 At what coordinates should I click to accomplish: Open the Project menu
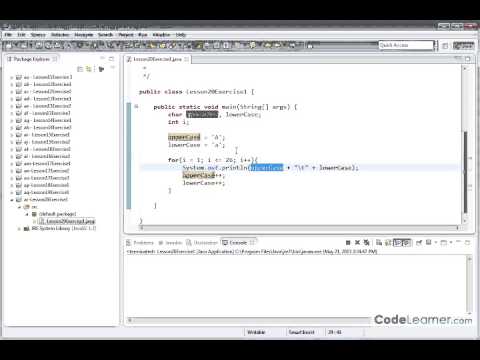(x=126, y=35)
